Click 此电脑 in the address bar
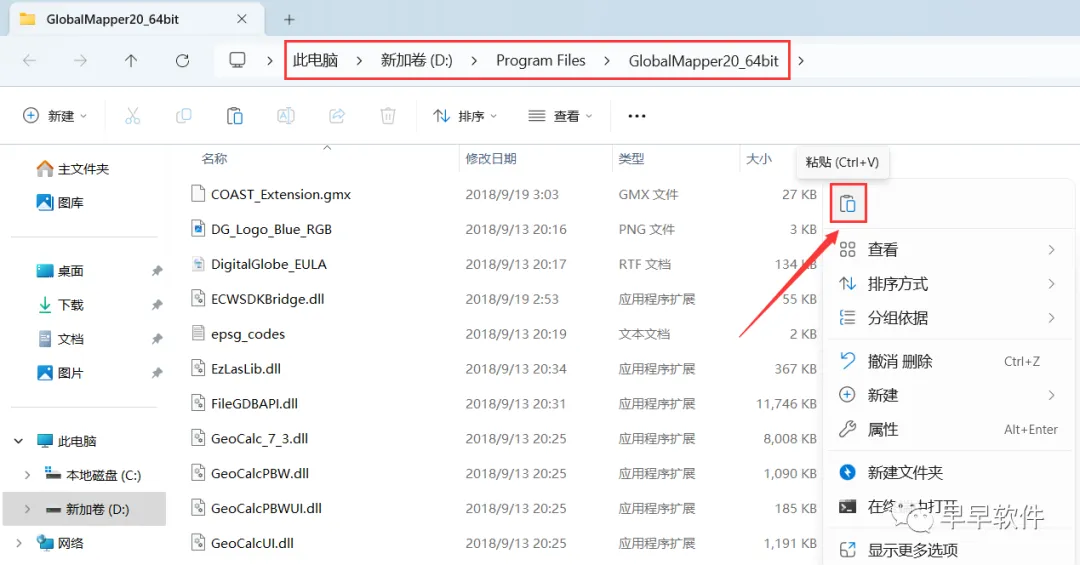Image resolution: width=1080 pixels, height=565 pixels. [315, 61]
